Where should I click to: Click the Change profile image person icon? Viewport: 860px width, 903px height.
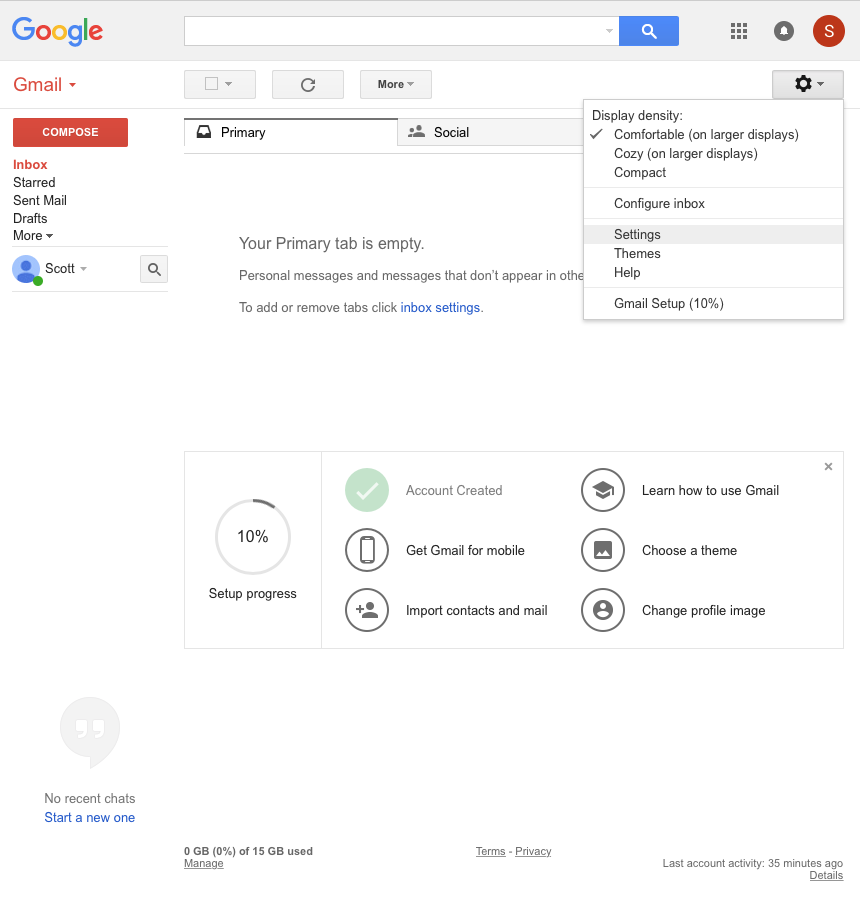tap(603, 610)
